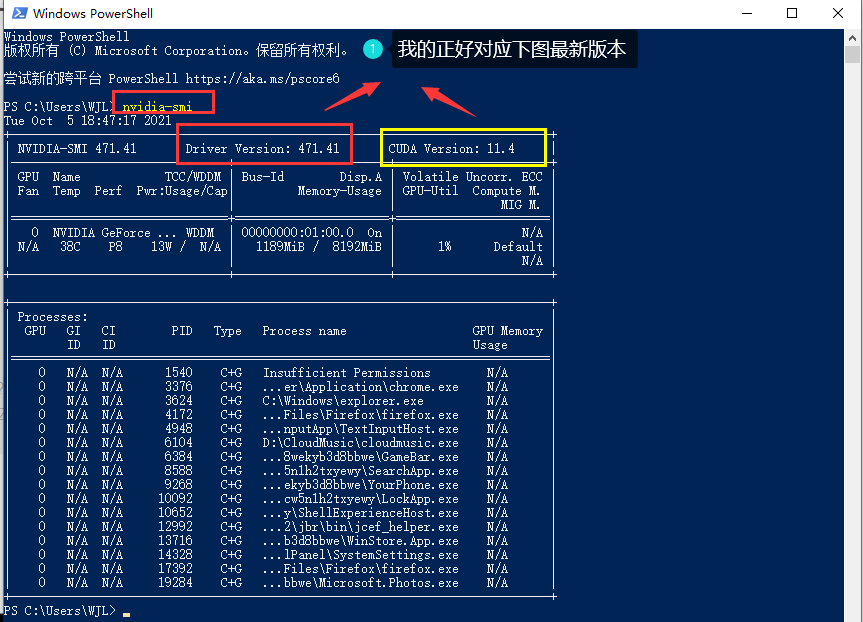863x622 pixels.
Task: Click the firefox.exe entry with PID 4172
Action: pos(361,414)
